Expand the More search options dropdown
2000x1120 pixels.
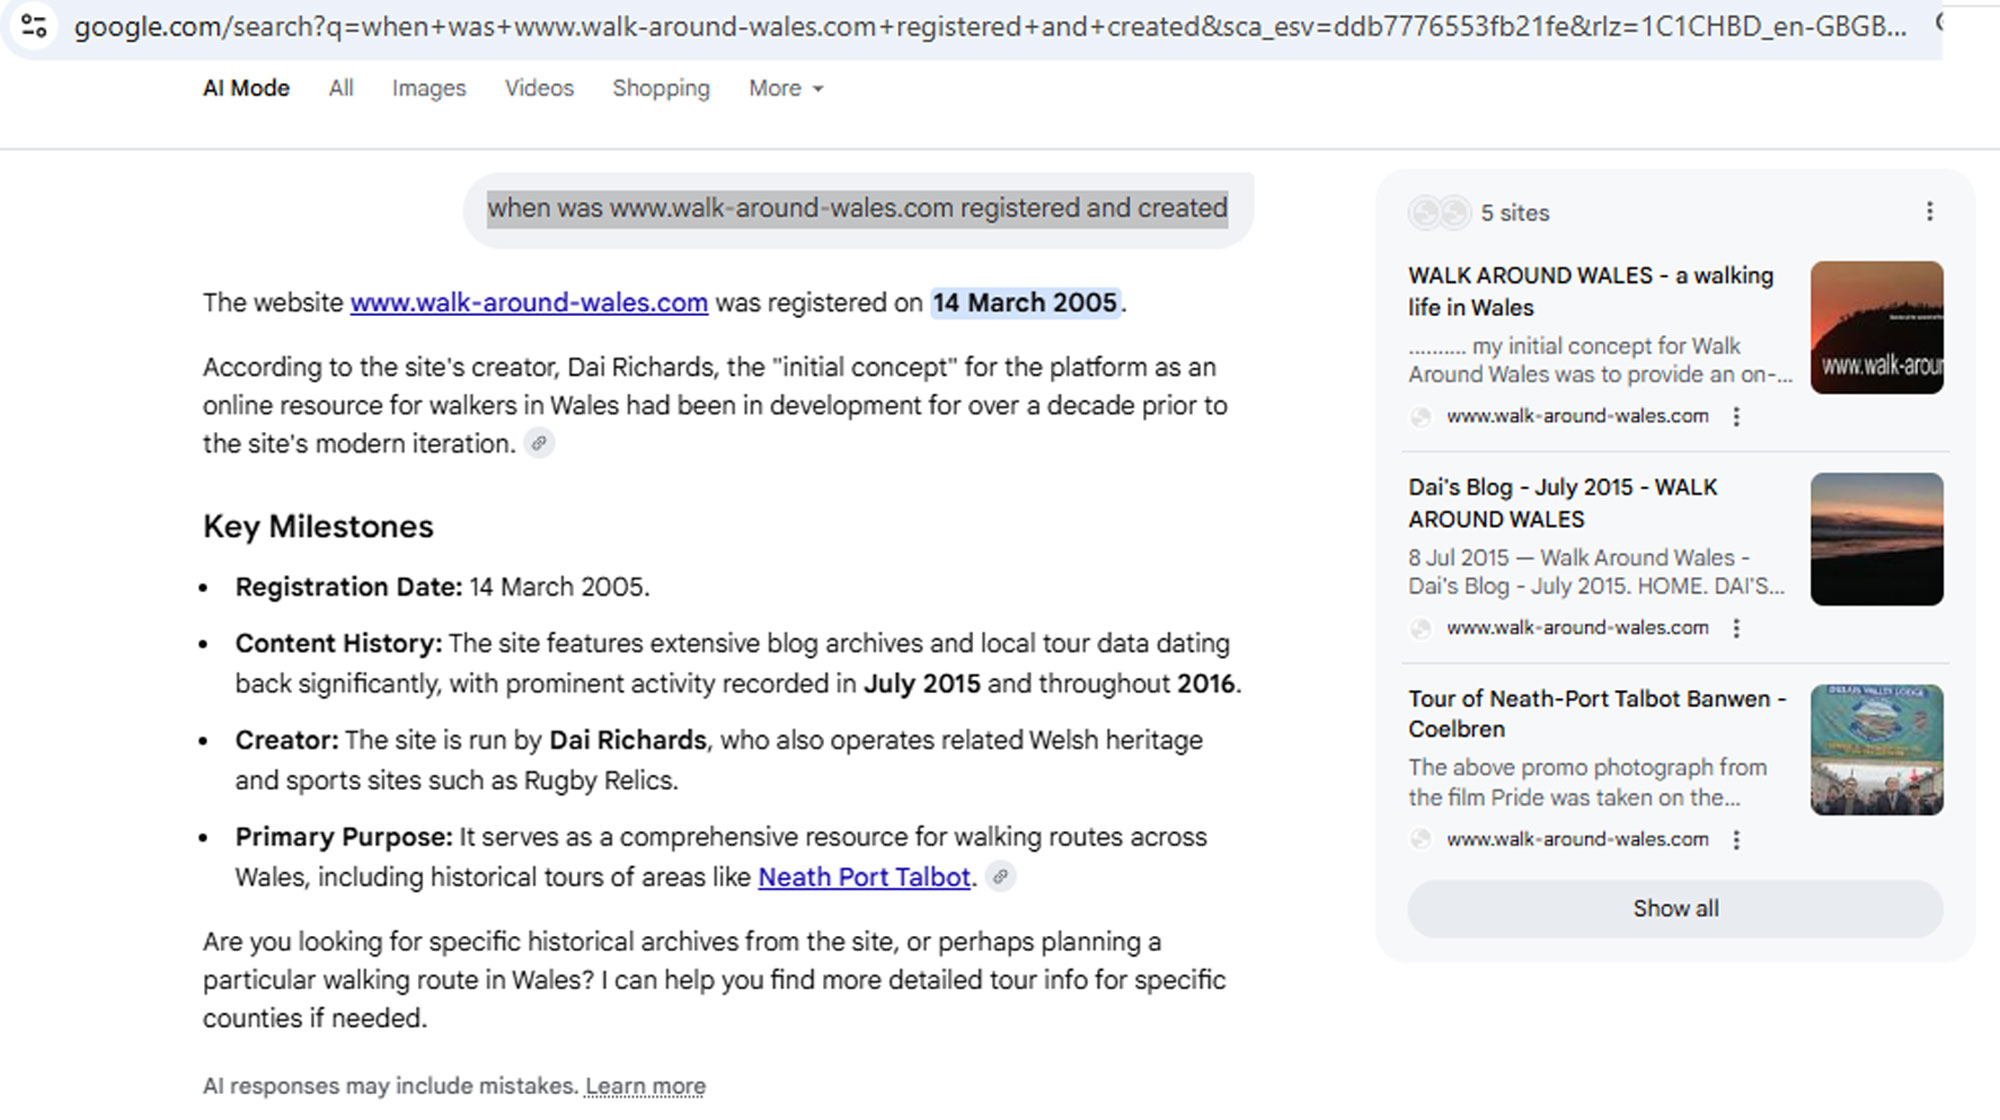pyautogui.click(x=786, y=89)
